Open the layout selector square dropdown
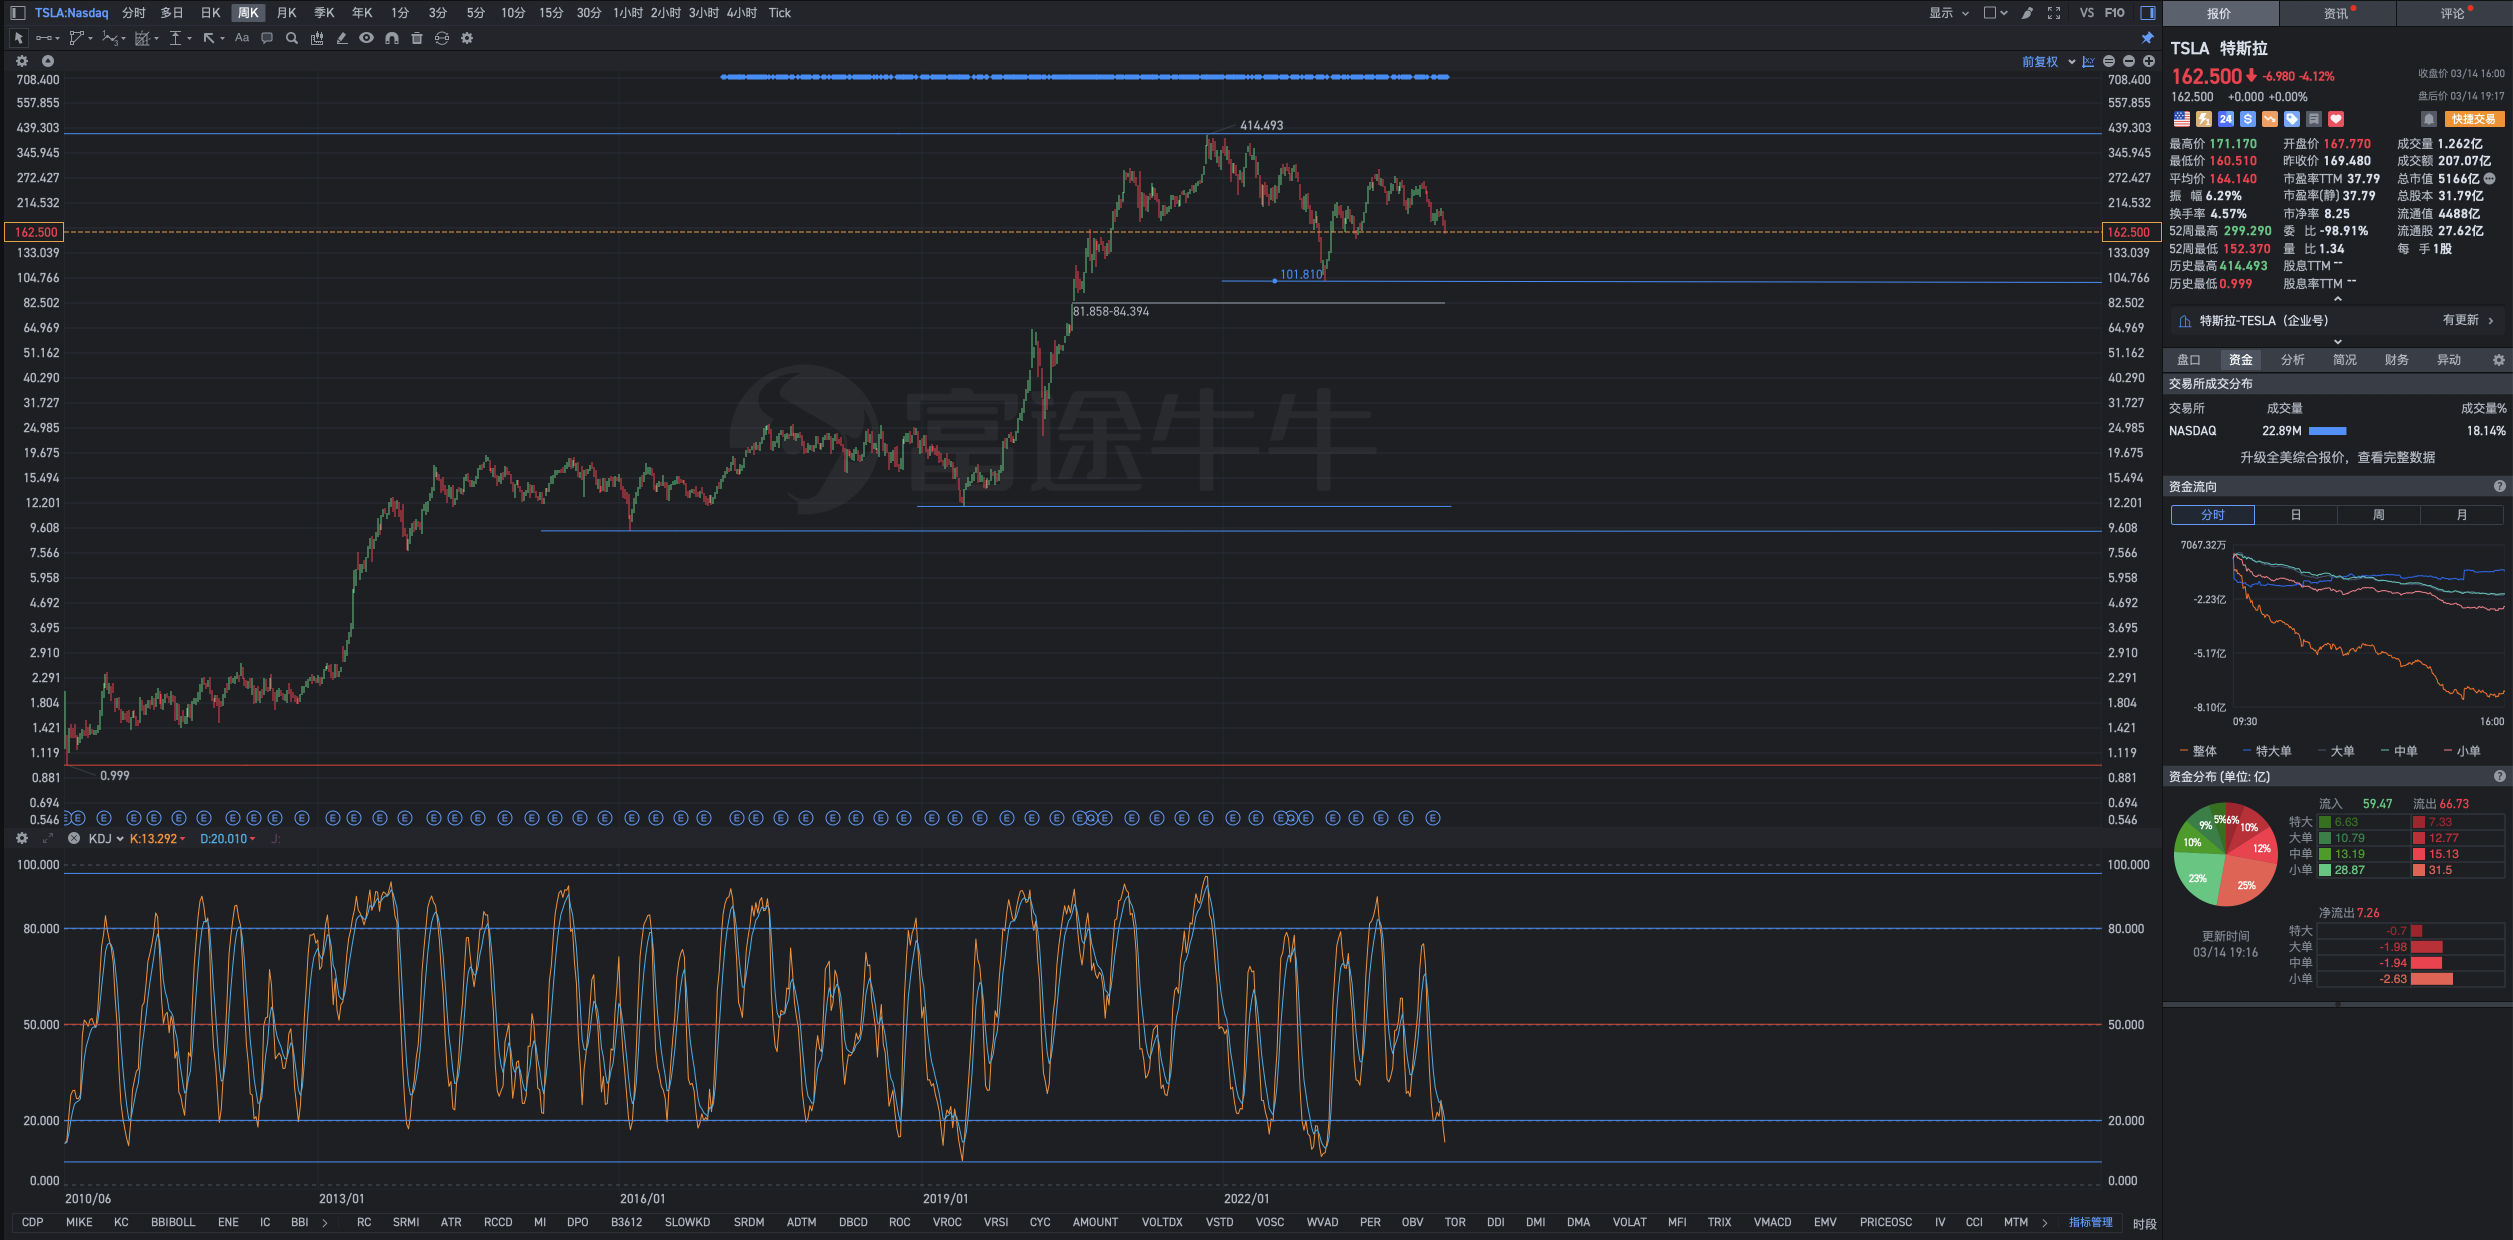 click(x=1995, y=13)
